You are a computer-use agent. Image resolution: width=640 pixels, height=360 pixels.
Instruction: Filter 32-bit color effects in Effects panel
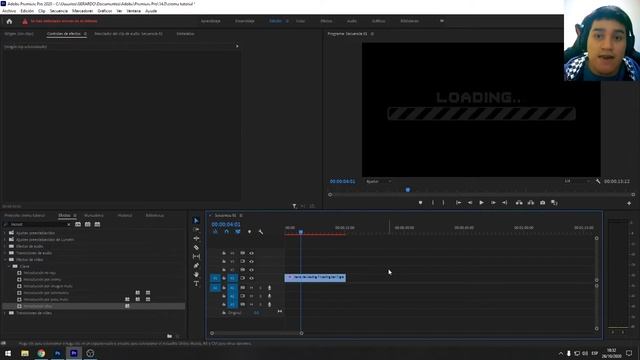tap(87, 224)
